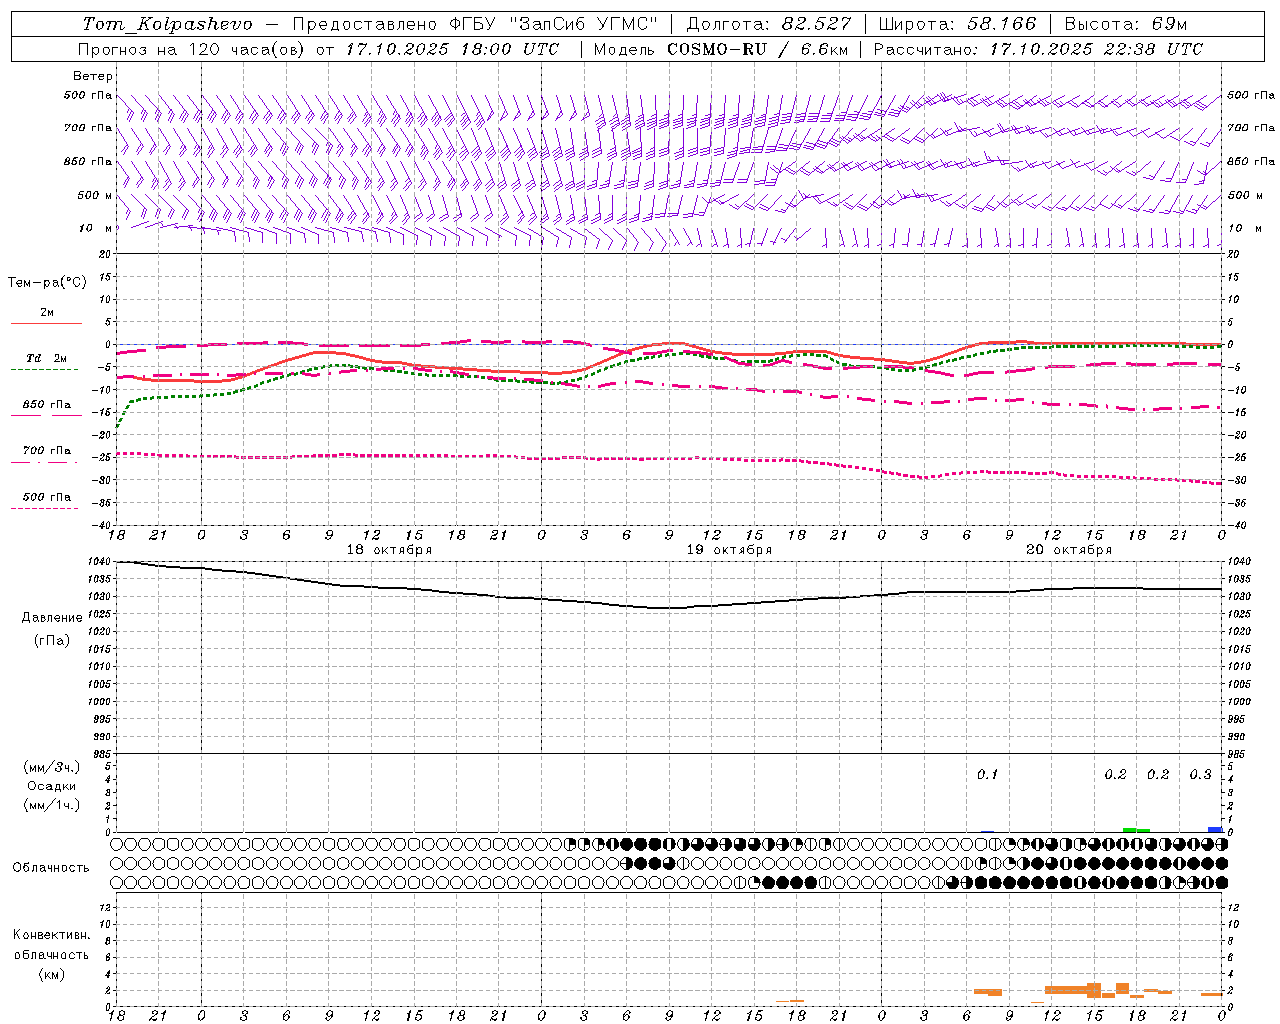Click the Высота: 69м value
Screen dimensions: 1280x1024
(1125, 24)
